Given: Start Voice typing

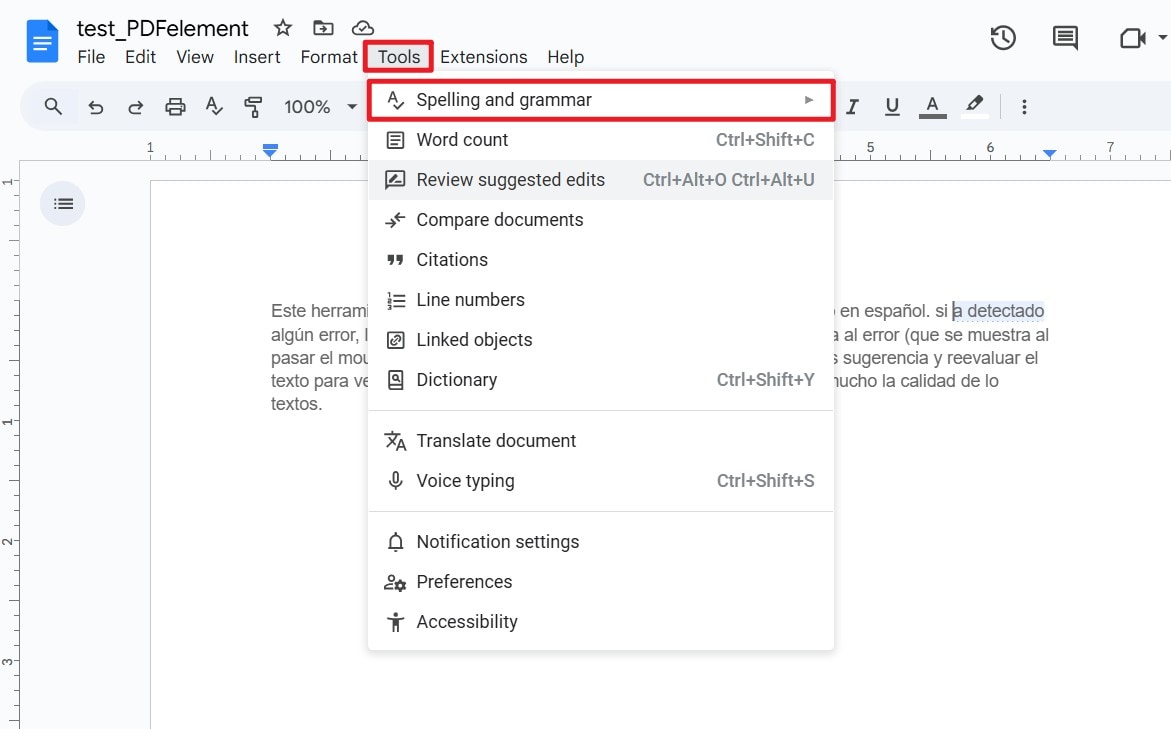Looking at the screenshot, I should coord(601,481).
